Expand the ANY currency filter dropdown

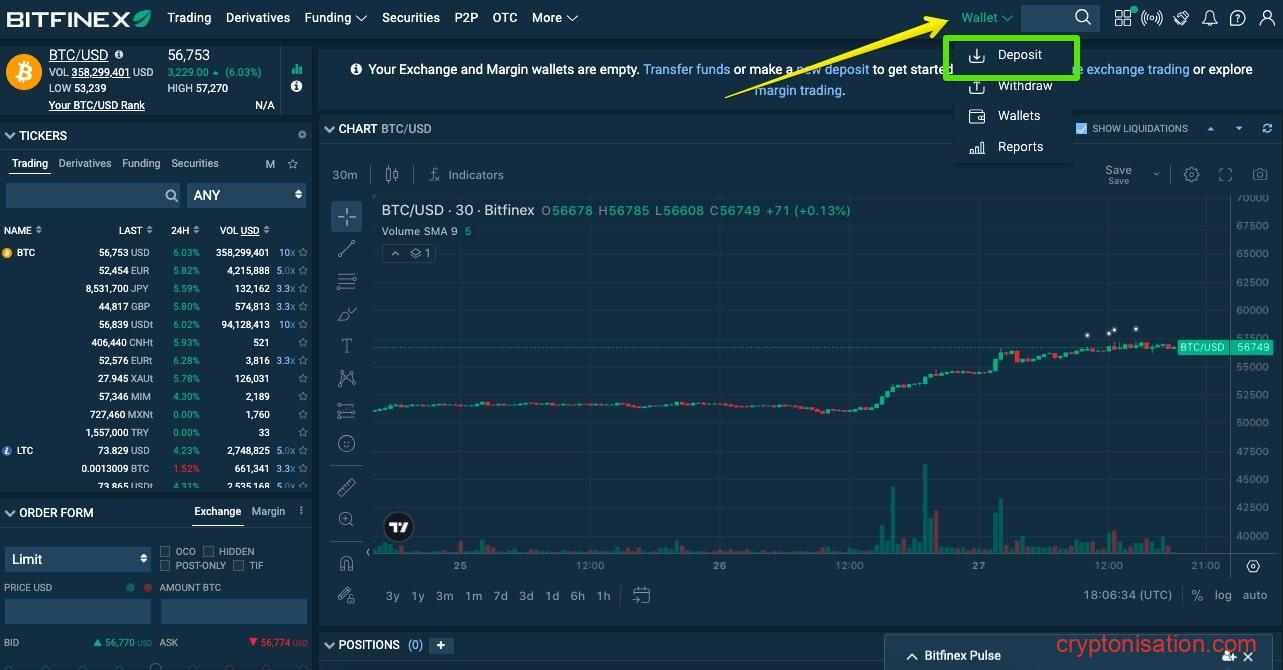(x=246, y=195)
